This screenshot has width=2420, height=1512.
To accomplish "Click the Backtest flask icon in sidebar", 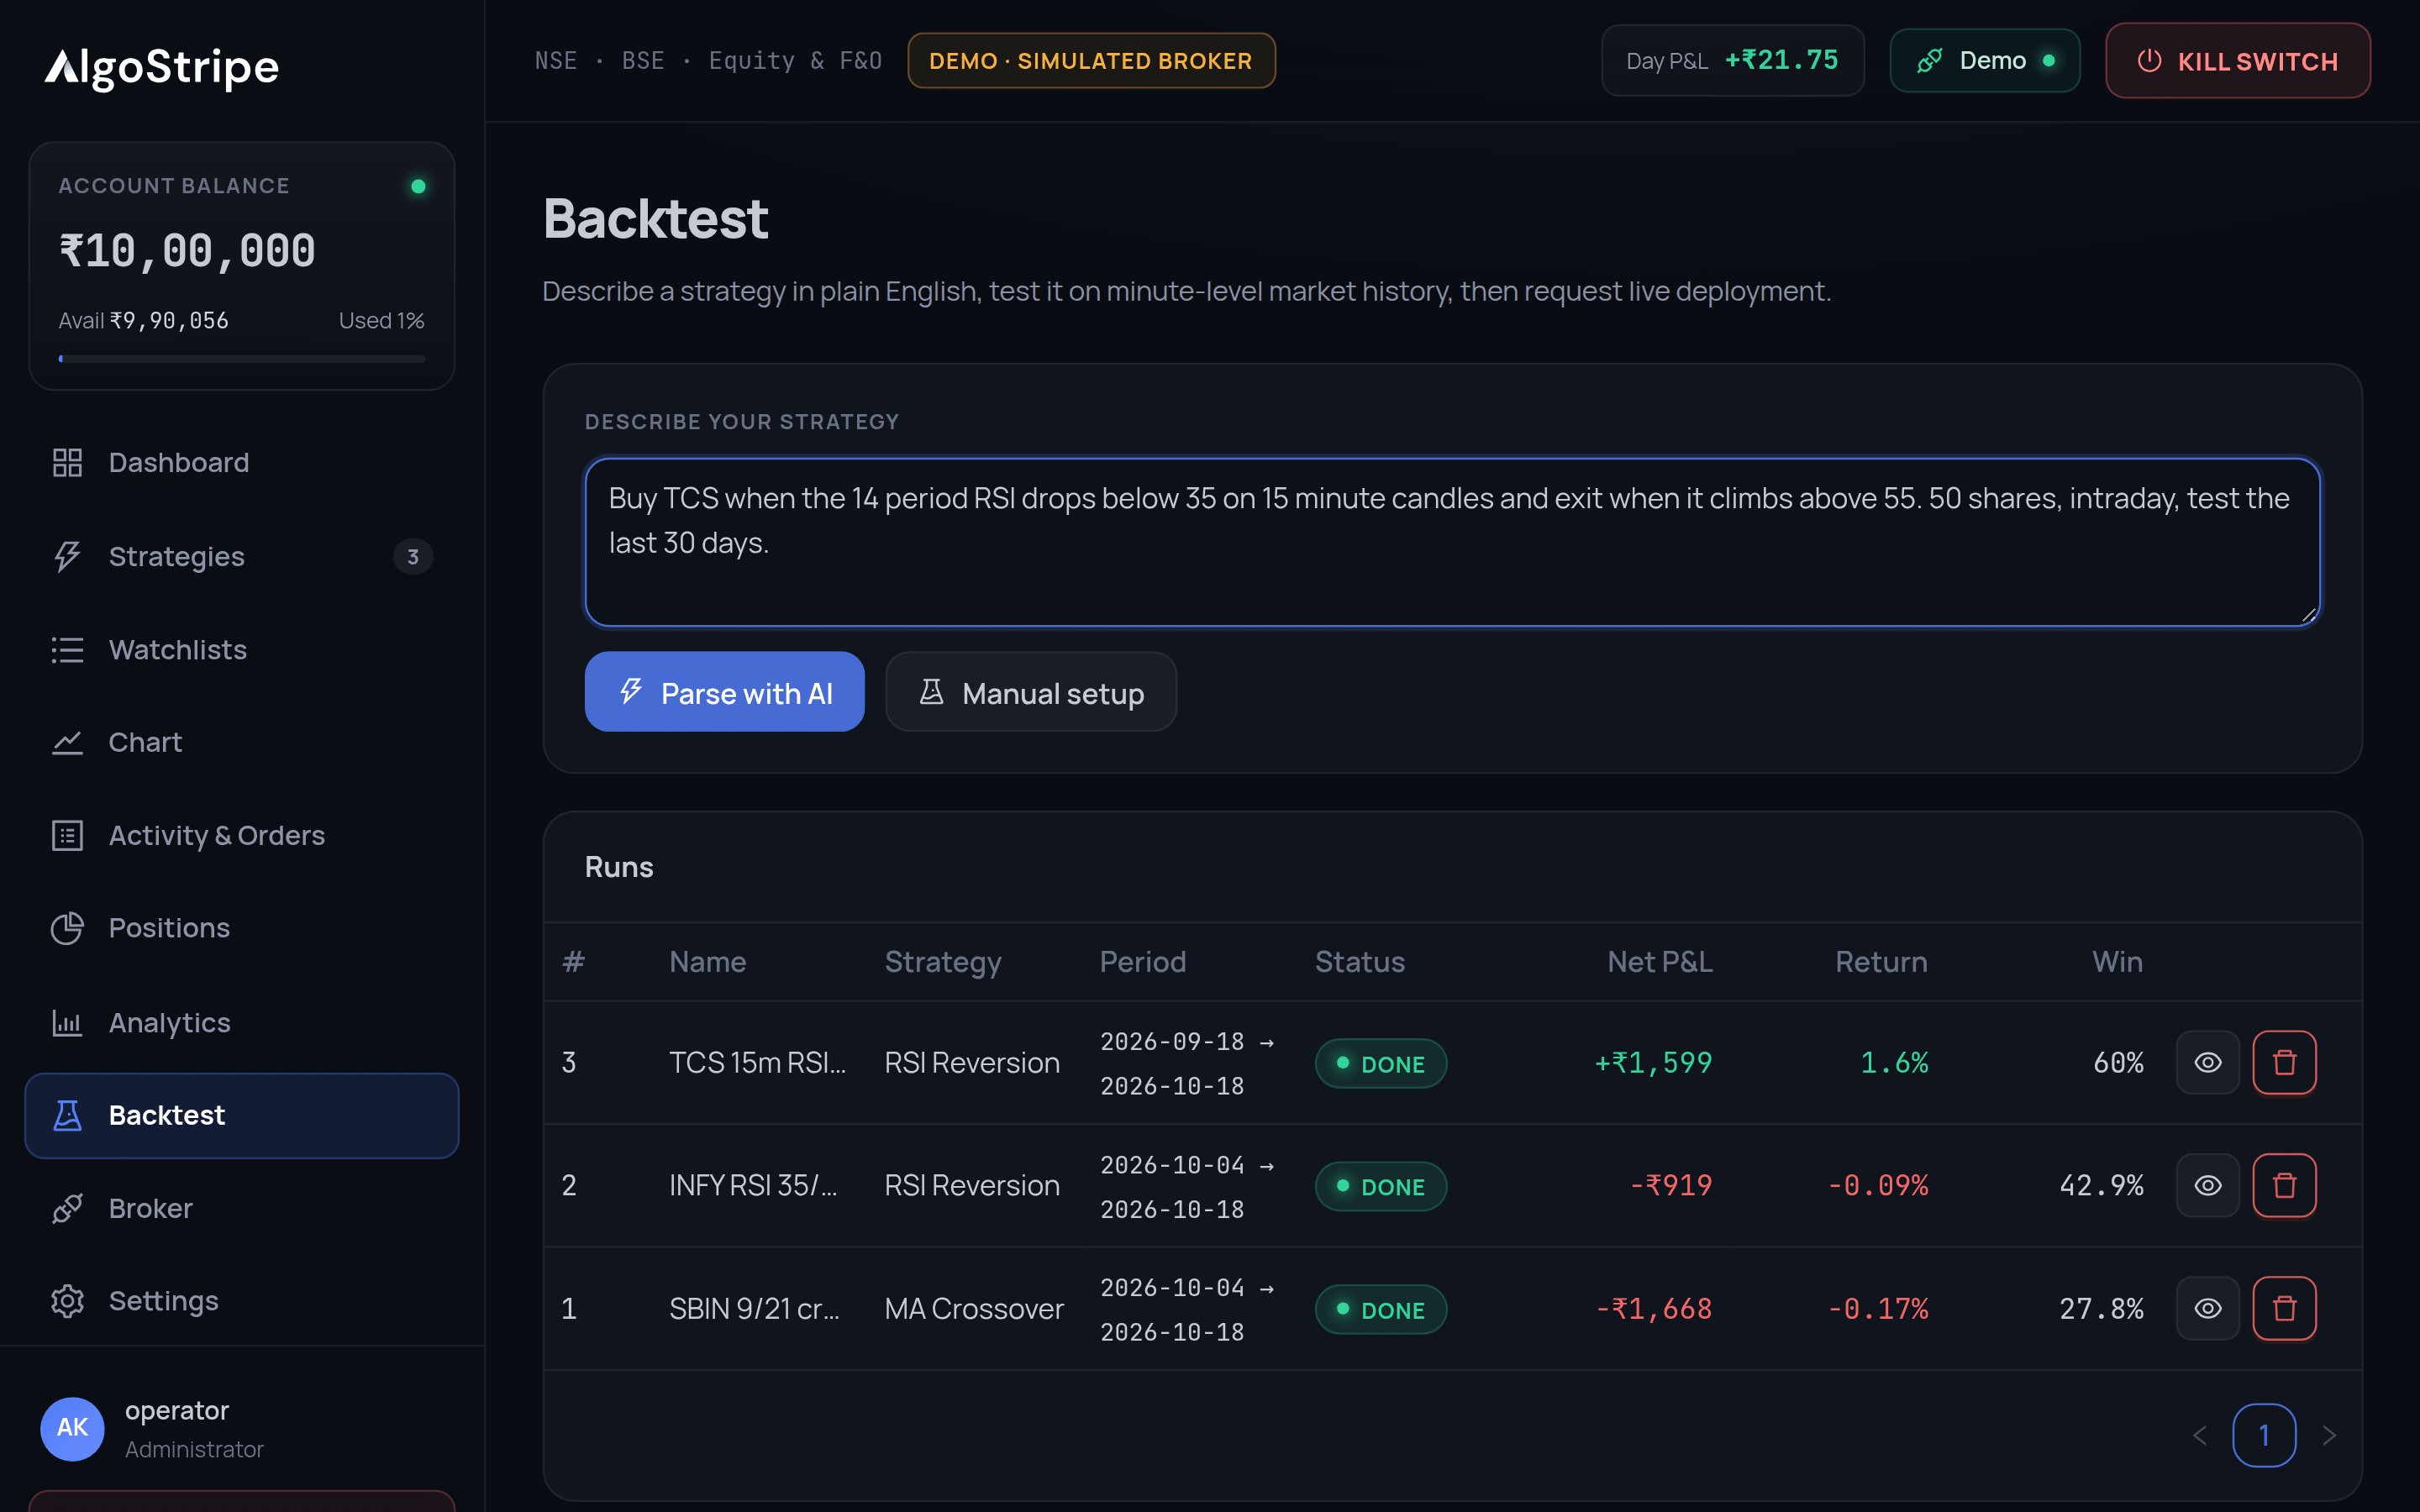I will tap(67, 1115).
